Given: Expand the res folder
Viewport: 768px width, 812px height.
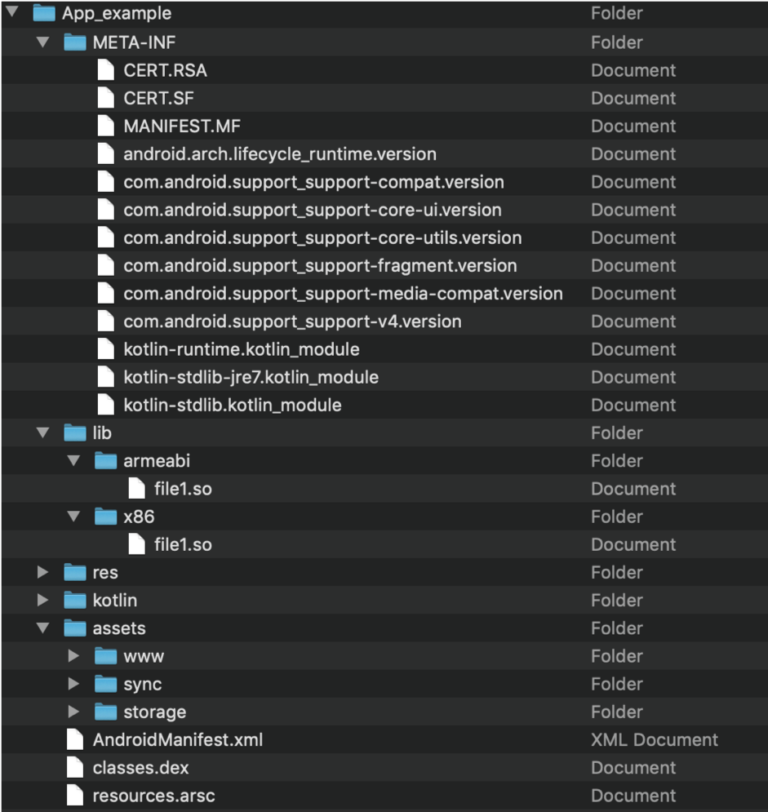Looking at the screenshot, I should (42, 572).
